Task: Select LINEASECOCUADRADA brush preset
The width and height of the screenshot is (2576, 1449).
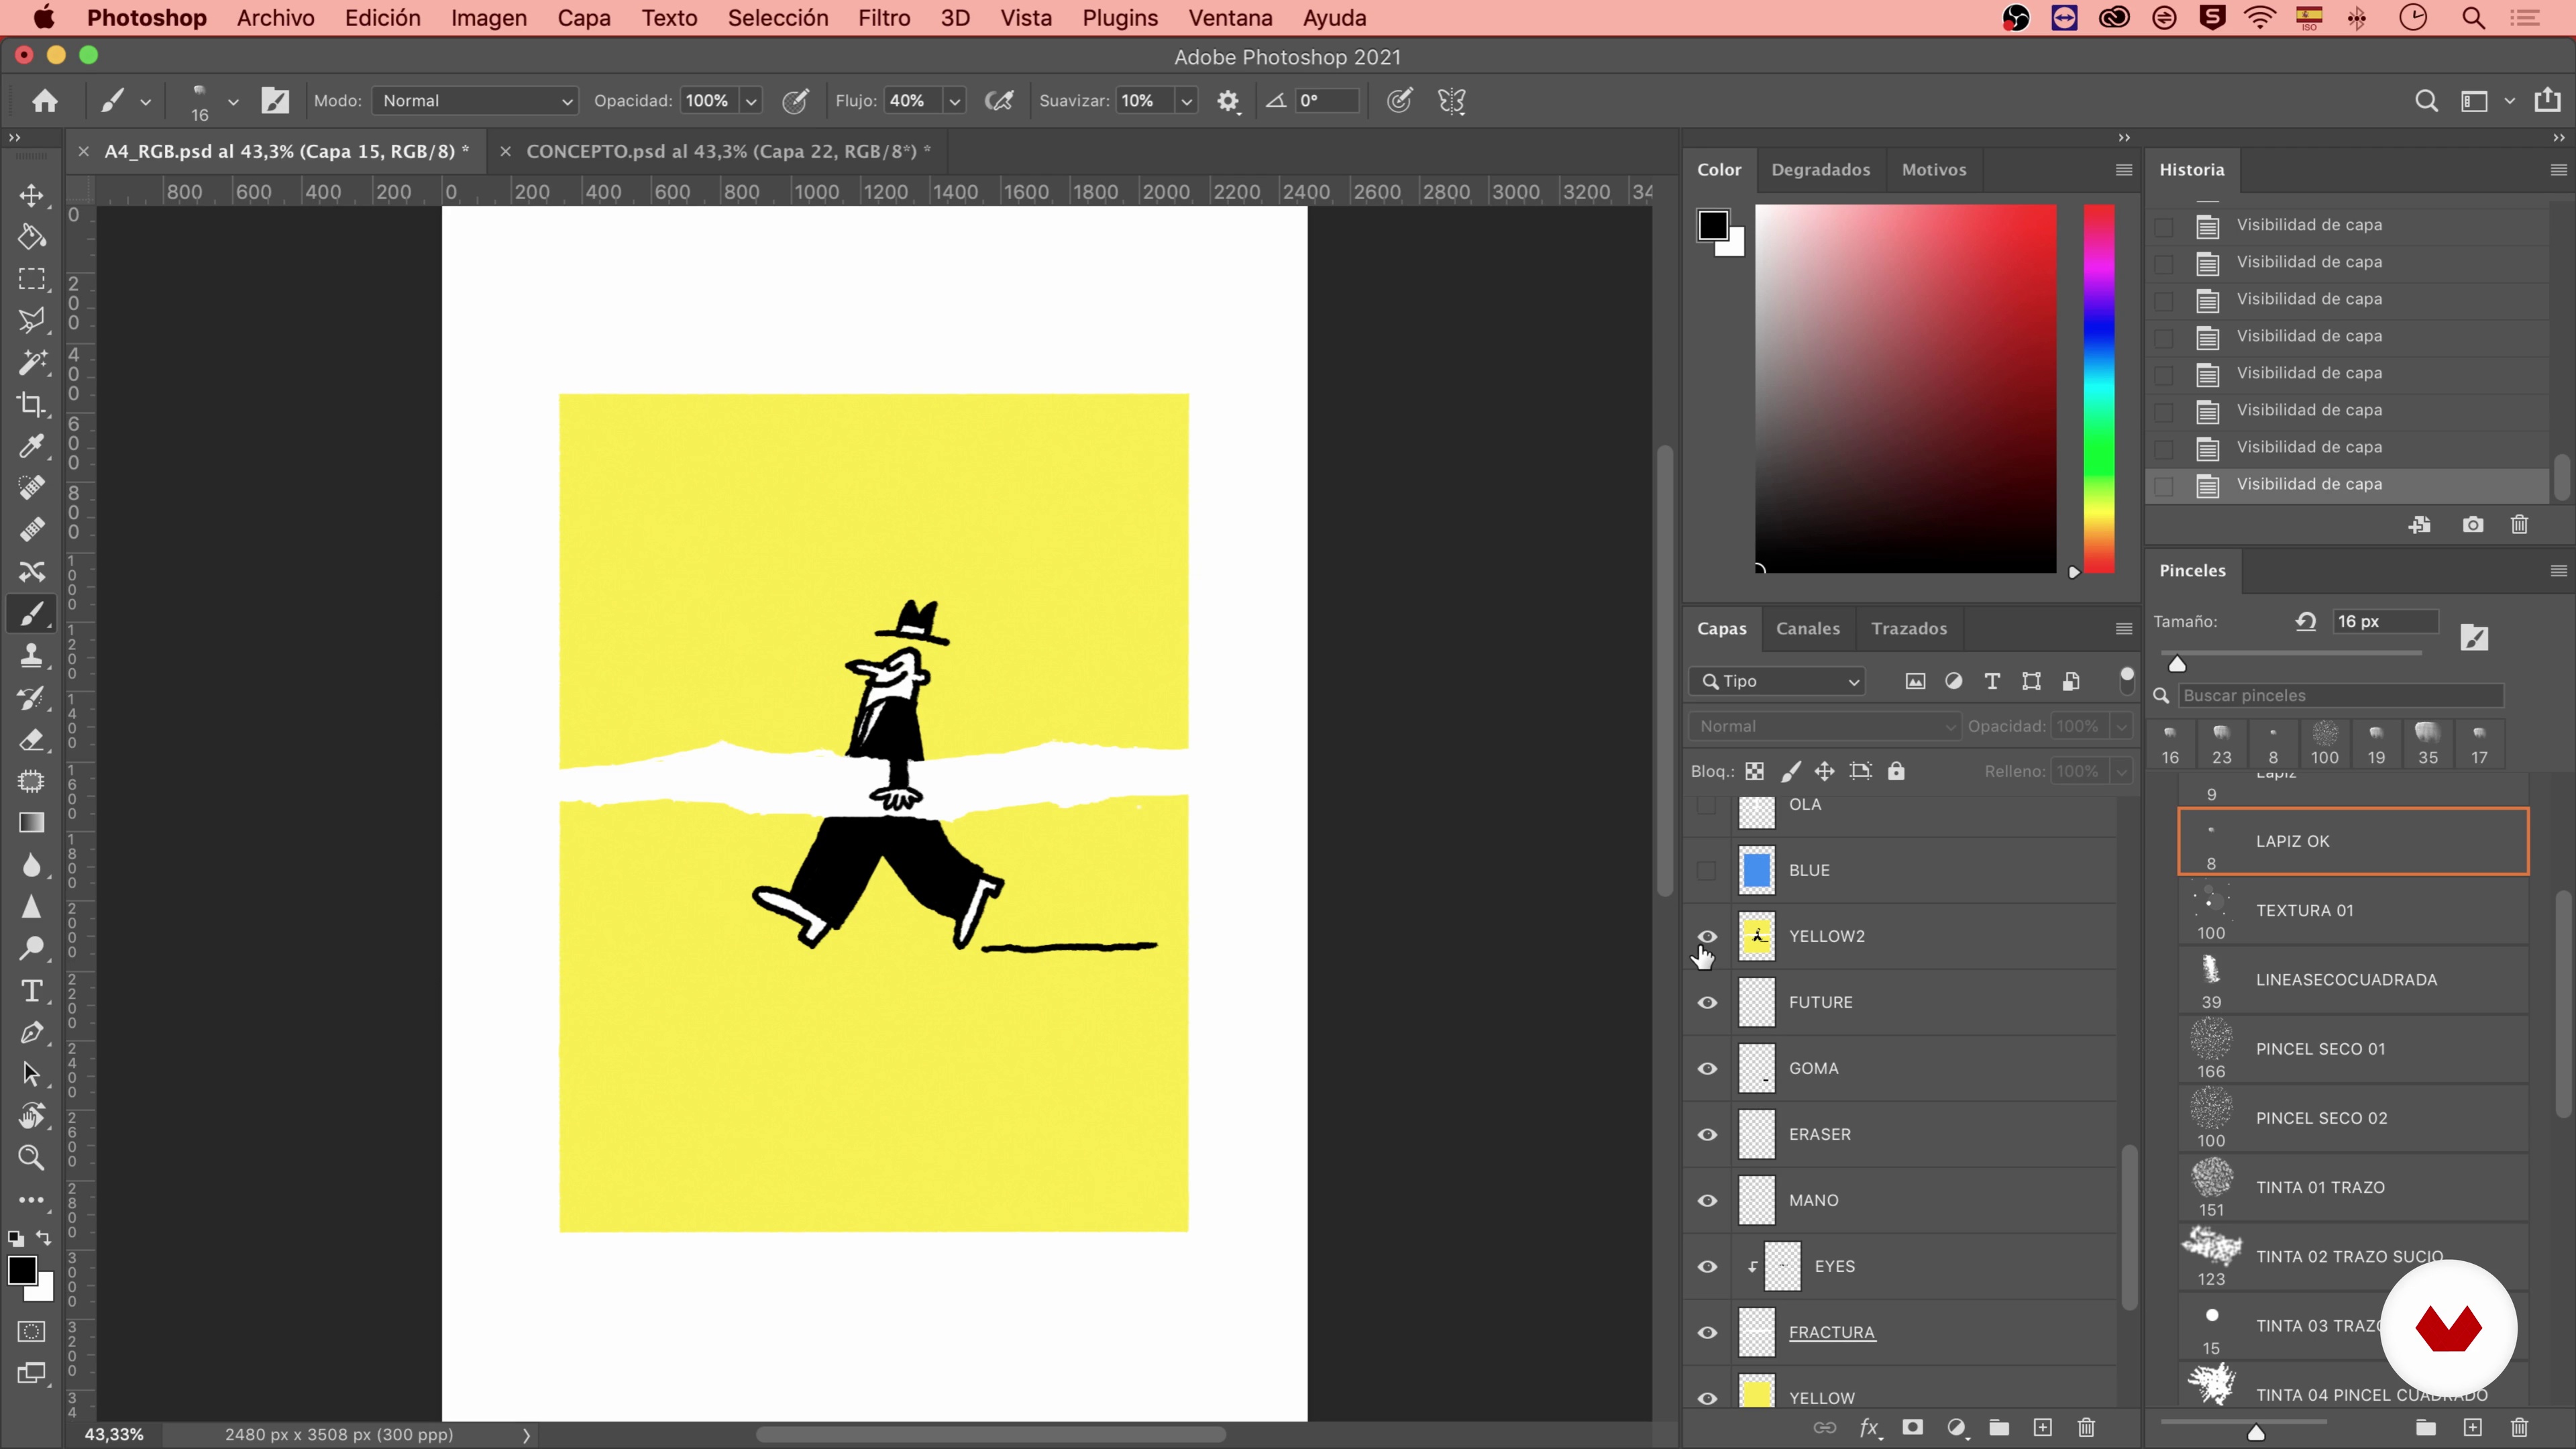Action: tap(2353, 979)
